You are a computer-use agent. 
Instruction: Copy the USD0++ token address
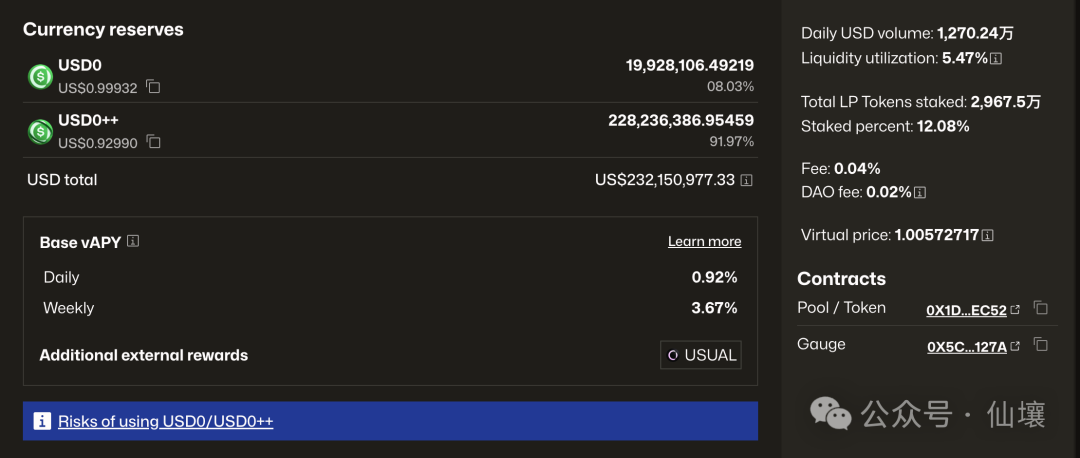point(153,142)
